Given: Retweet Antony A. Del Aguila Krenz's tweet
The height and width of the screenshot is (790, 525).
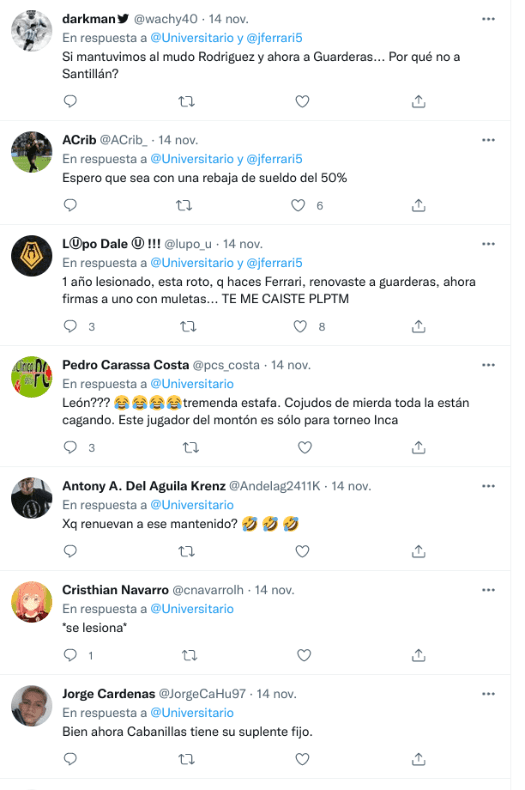Looking at the screenshot, I should [x=186, y=552].
